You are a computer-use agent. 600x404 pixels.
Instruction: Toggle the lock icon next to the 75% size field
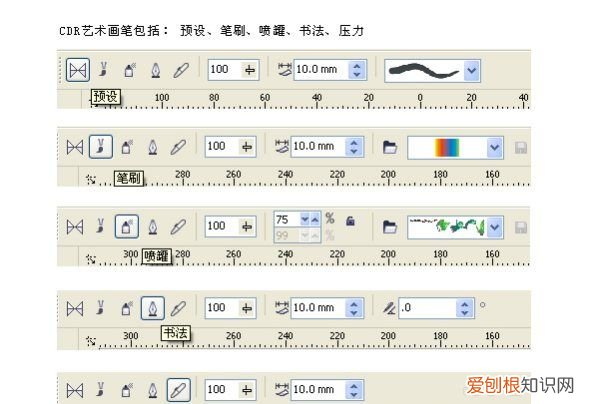350,221
